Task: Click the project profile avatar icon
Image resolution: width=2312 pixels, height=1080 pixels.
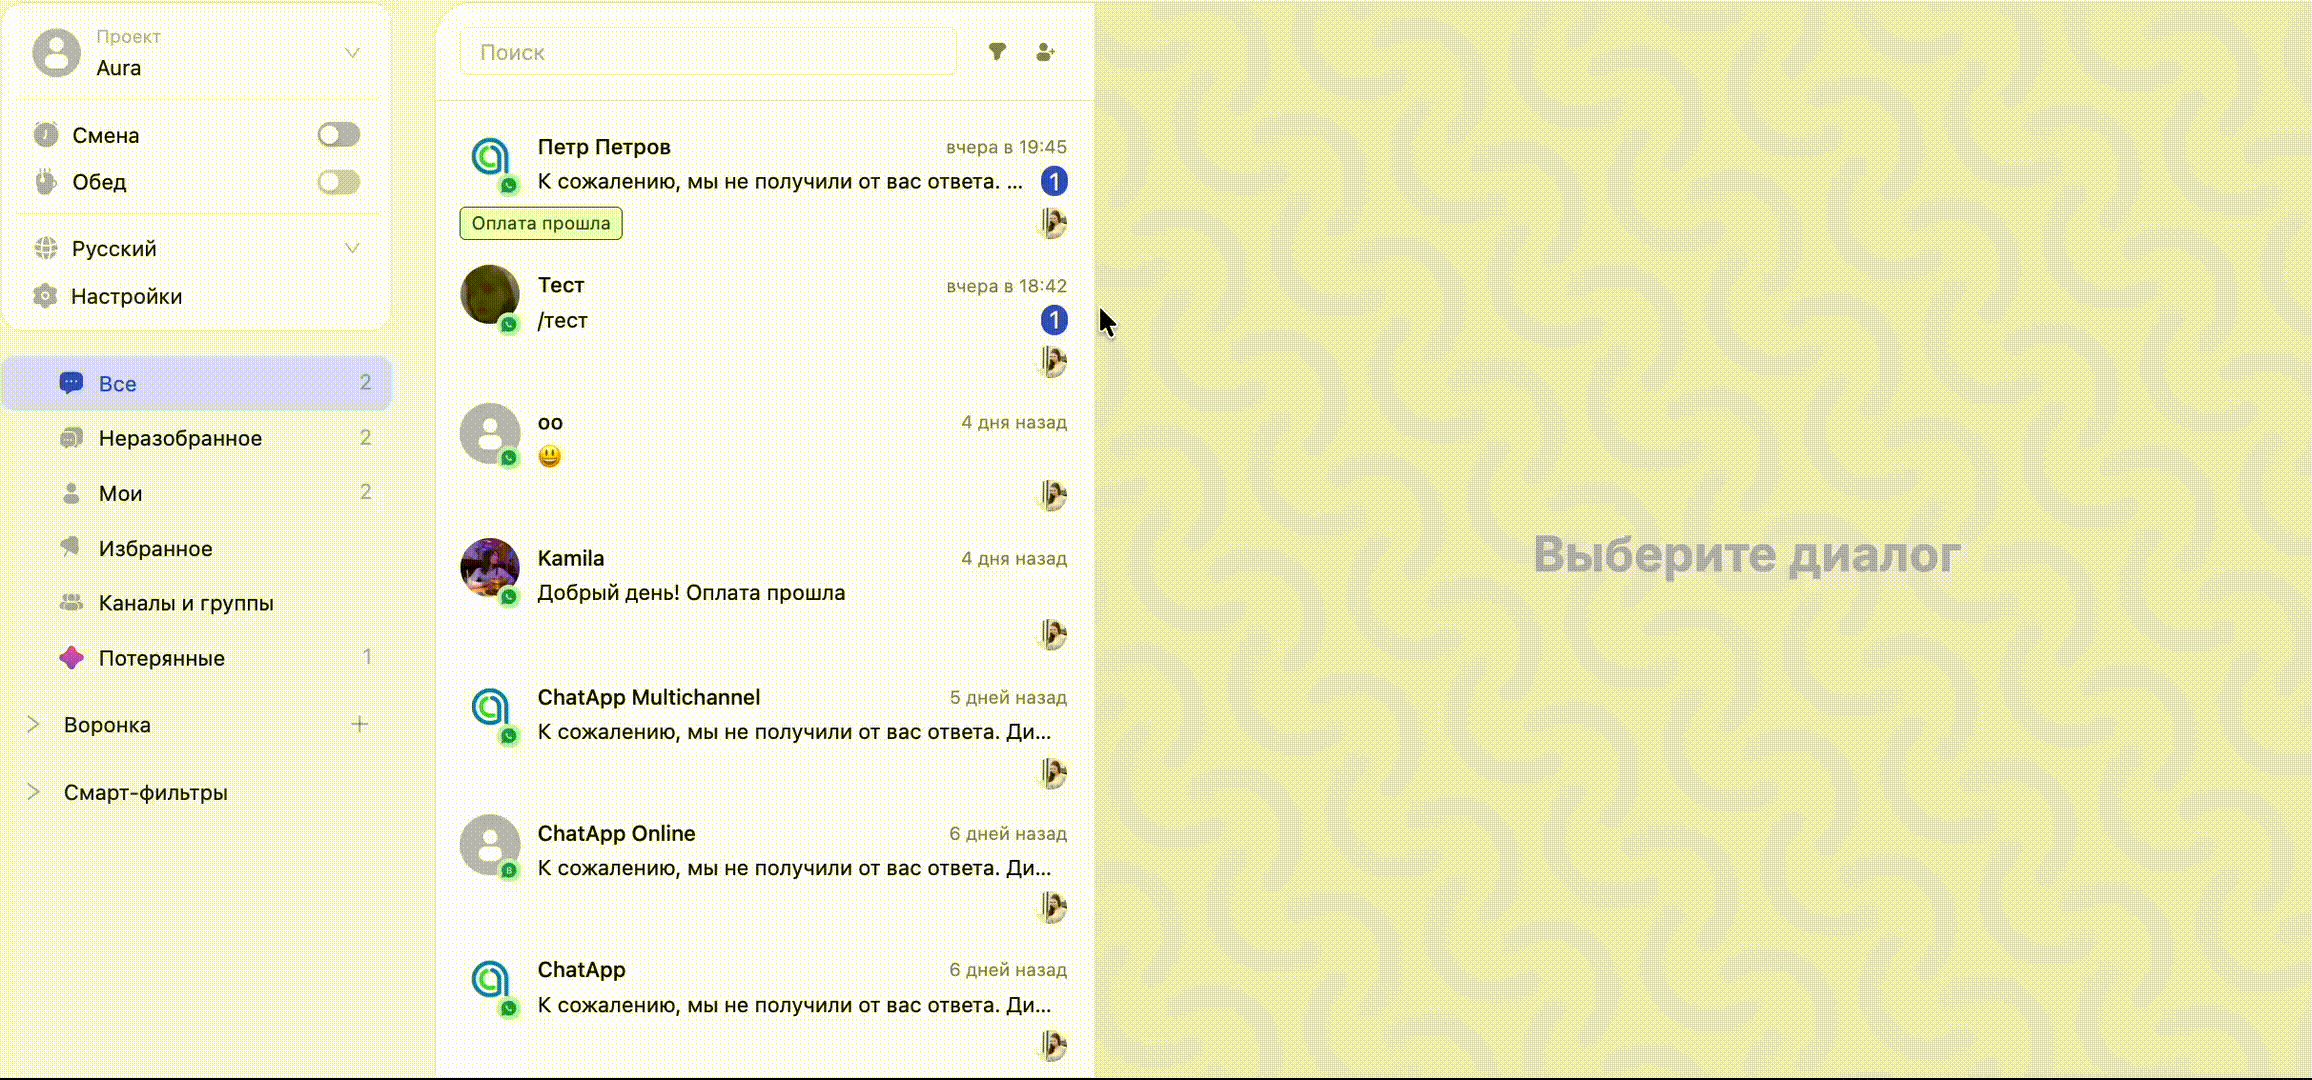Action: (57, 53)
